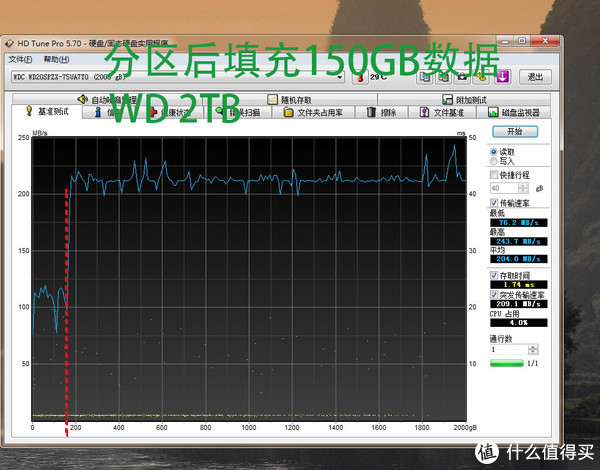Screen dimensions: 600x470
Task: Close the HD Tune Pro window
Action: [x=545, y=41]
